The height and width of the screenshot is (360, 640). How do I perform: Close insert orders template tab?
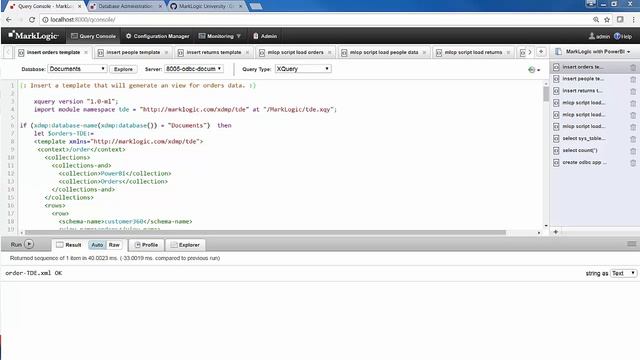point(86,53)
